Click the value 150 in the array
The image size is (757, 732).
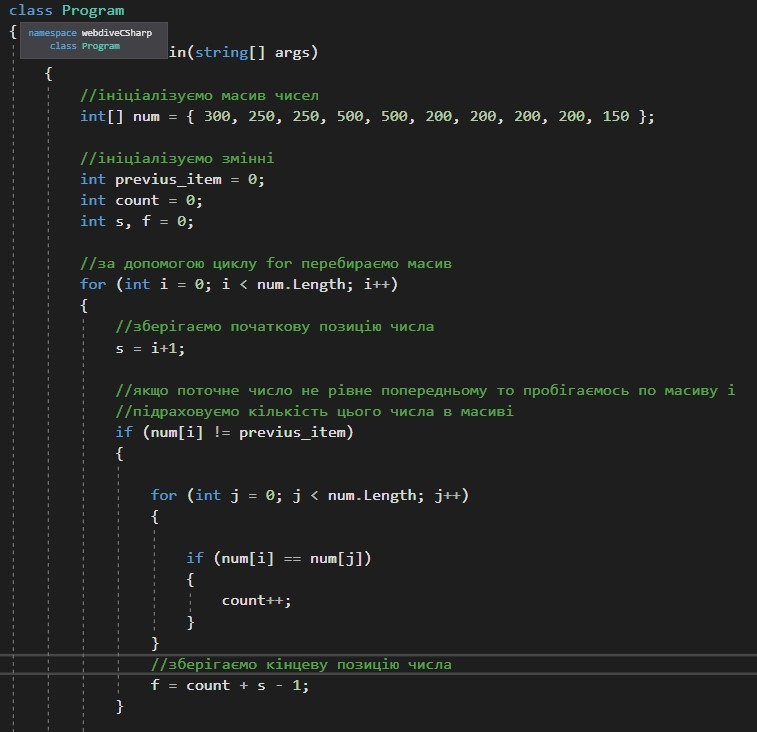[x=616, y=116]
